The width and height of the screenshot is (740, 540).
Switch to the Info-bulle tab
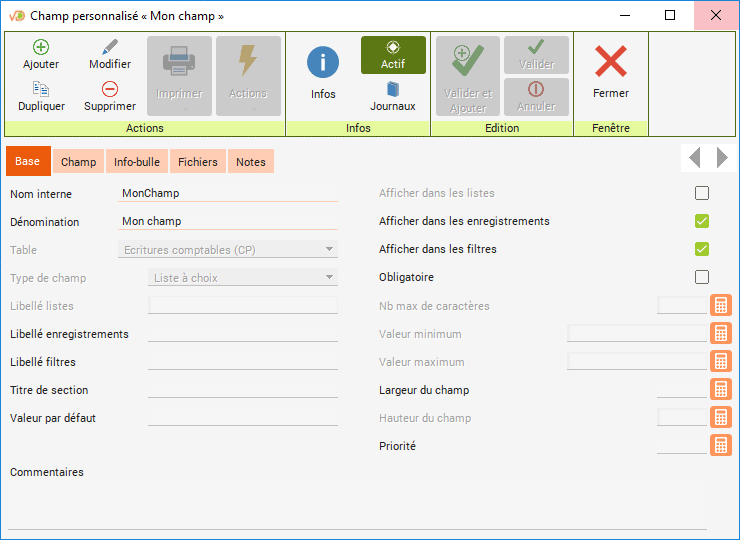(137, 162)
